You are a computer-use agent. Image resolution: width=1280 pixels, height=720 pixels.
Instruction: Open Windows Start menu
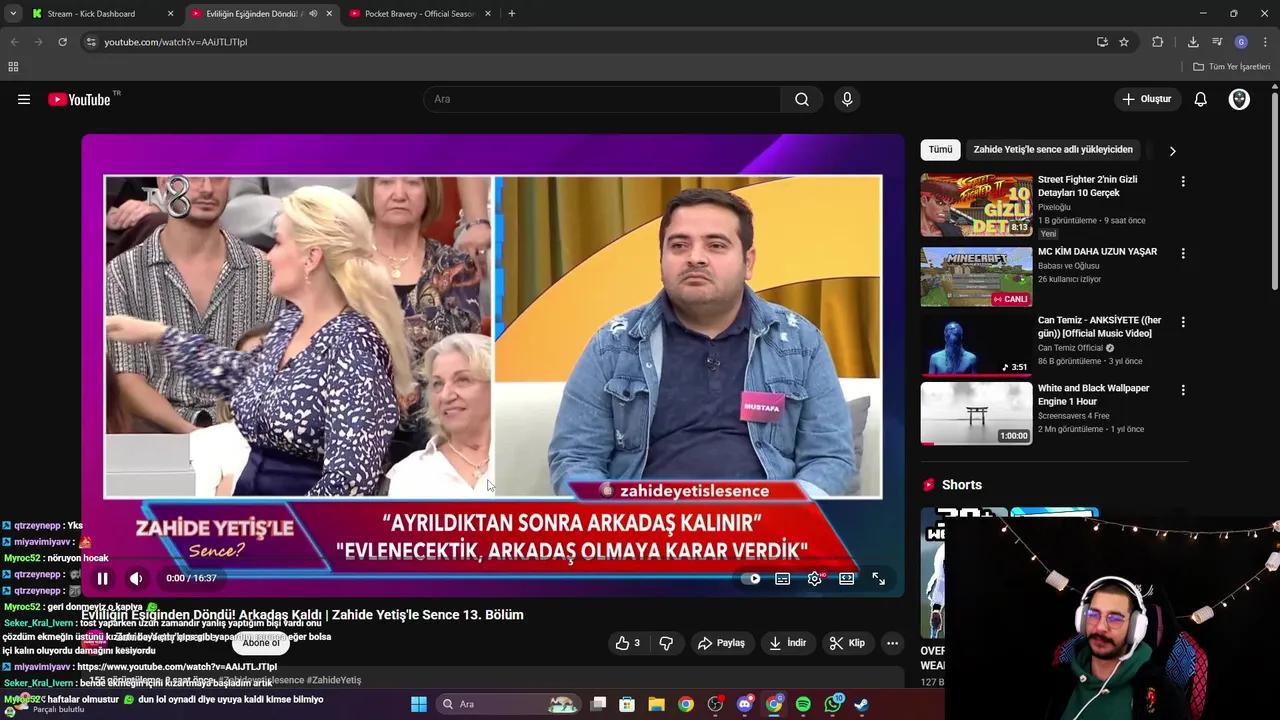click(419, 704)
